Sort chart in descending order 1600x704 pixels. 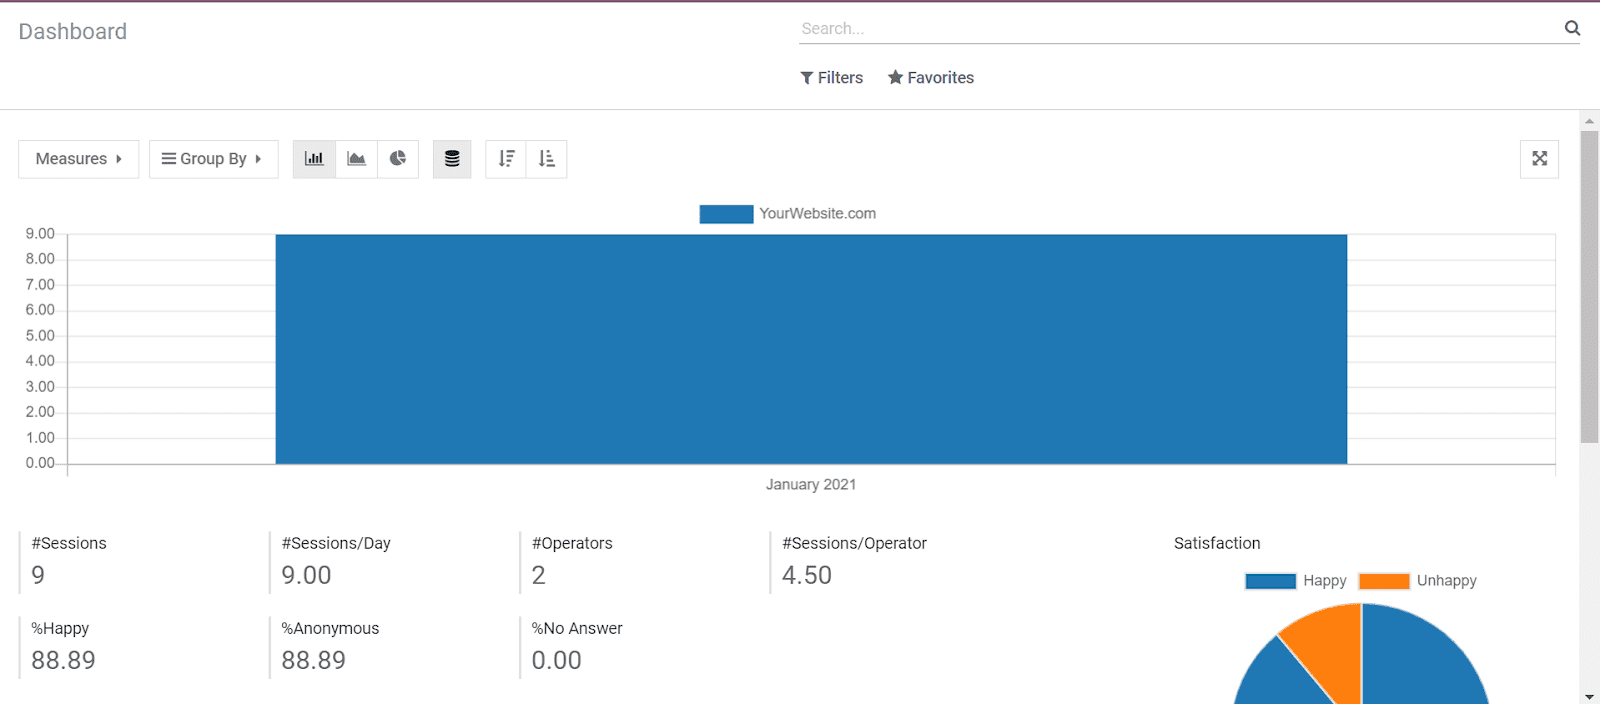[506, 159]
